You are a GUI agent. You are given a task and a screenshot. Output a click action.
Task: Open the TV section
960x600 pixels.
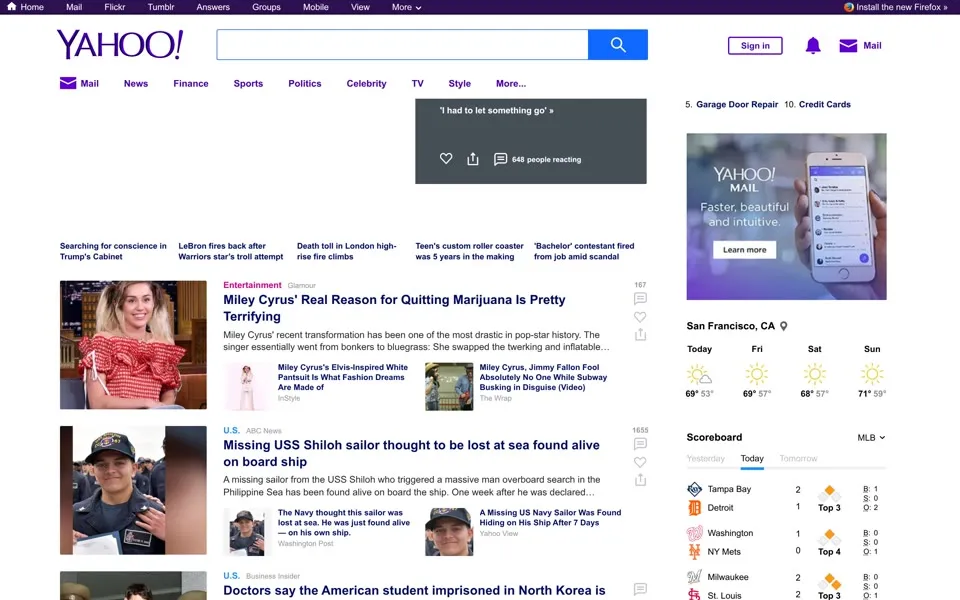pyautogui.click(x=418, y=83)
